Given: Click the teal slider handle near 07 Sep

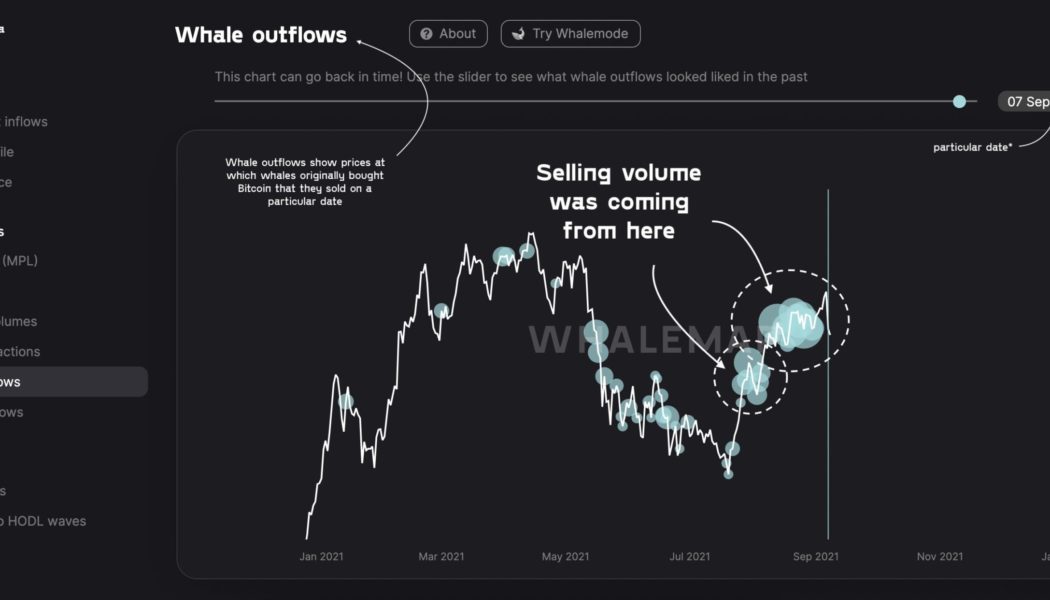Looking at the screenshot, I should tap(959, 101).
